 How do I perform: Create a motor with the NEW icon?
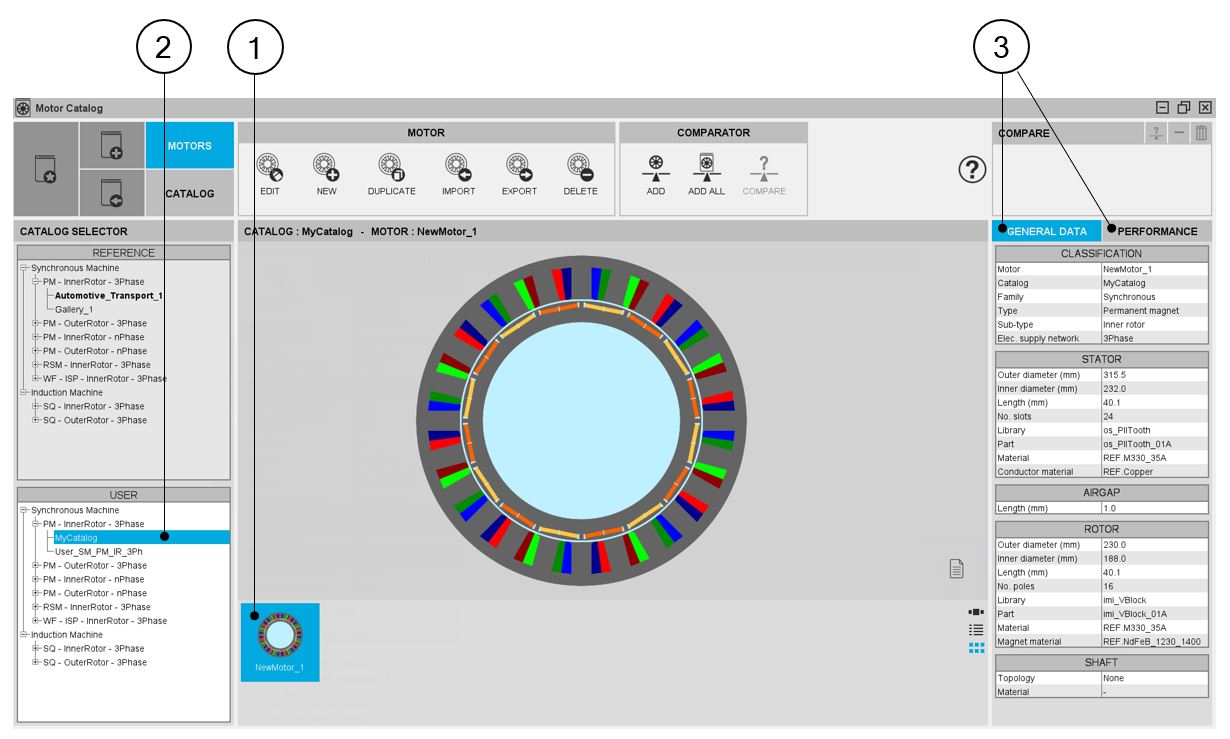point(326,167)
